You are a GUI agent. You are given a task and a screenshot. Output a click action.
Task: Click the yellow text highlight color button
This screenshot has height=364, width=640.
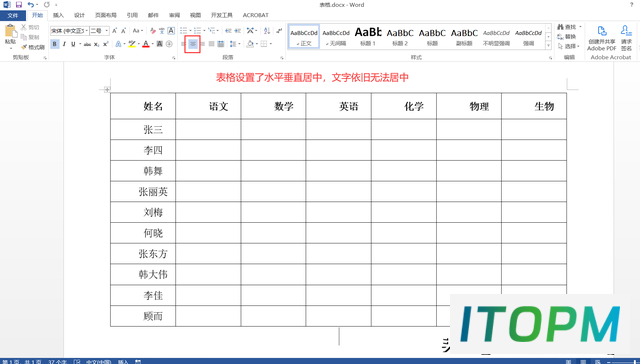(x=131, y=44)
